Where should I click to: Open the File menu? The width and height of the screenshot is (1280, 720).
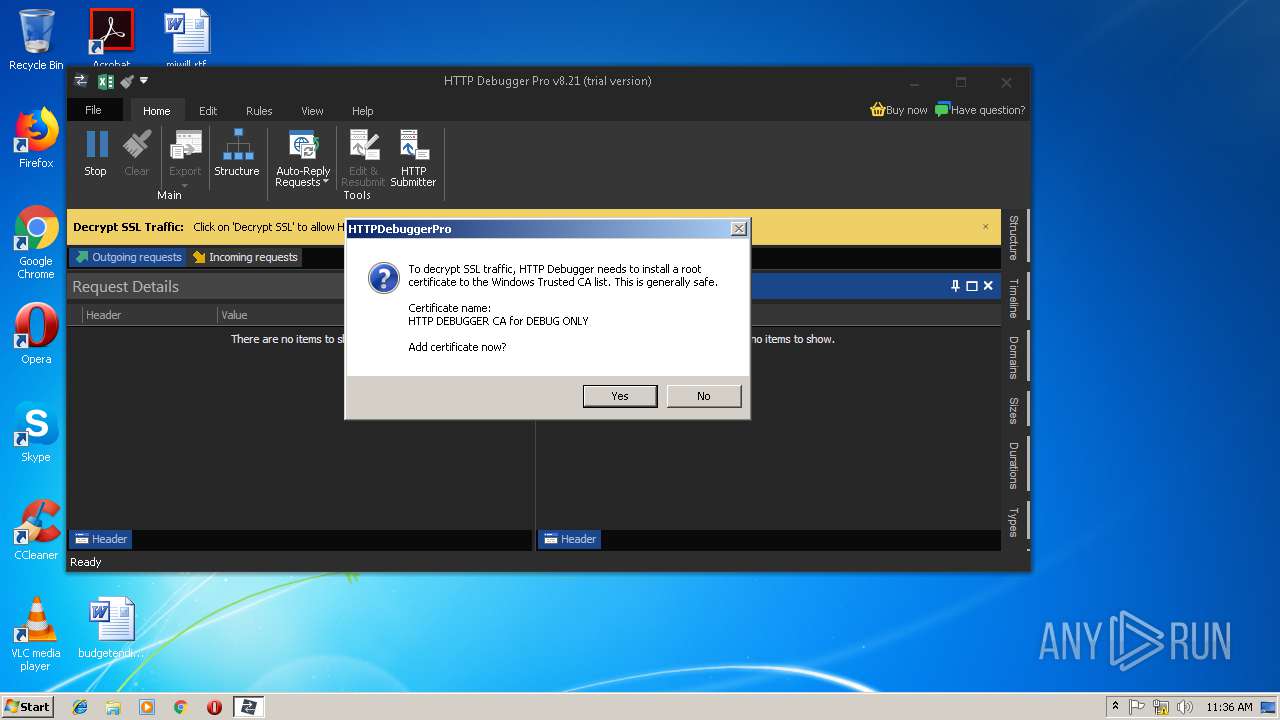[93, 110]
